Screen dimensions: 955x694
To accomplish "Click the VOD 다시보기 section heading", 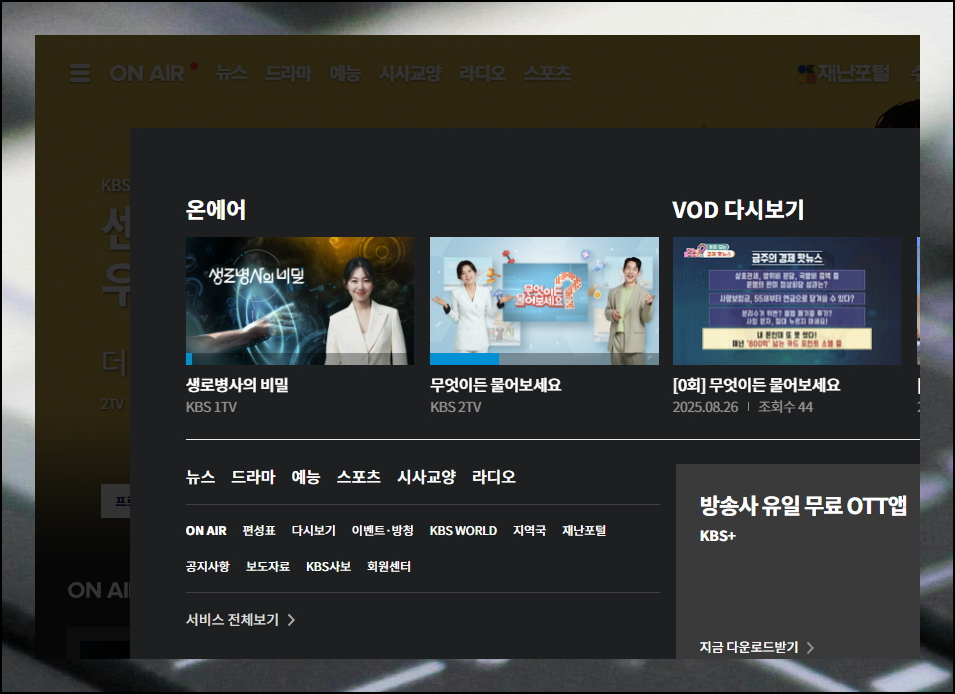I will pyautogui.click(x=738, y=210).
